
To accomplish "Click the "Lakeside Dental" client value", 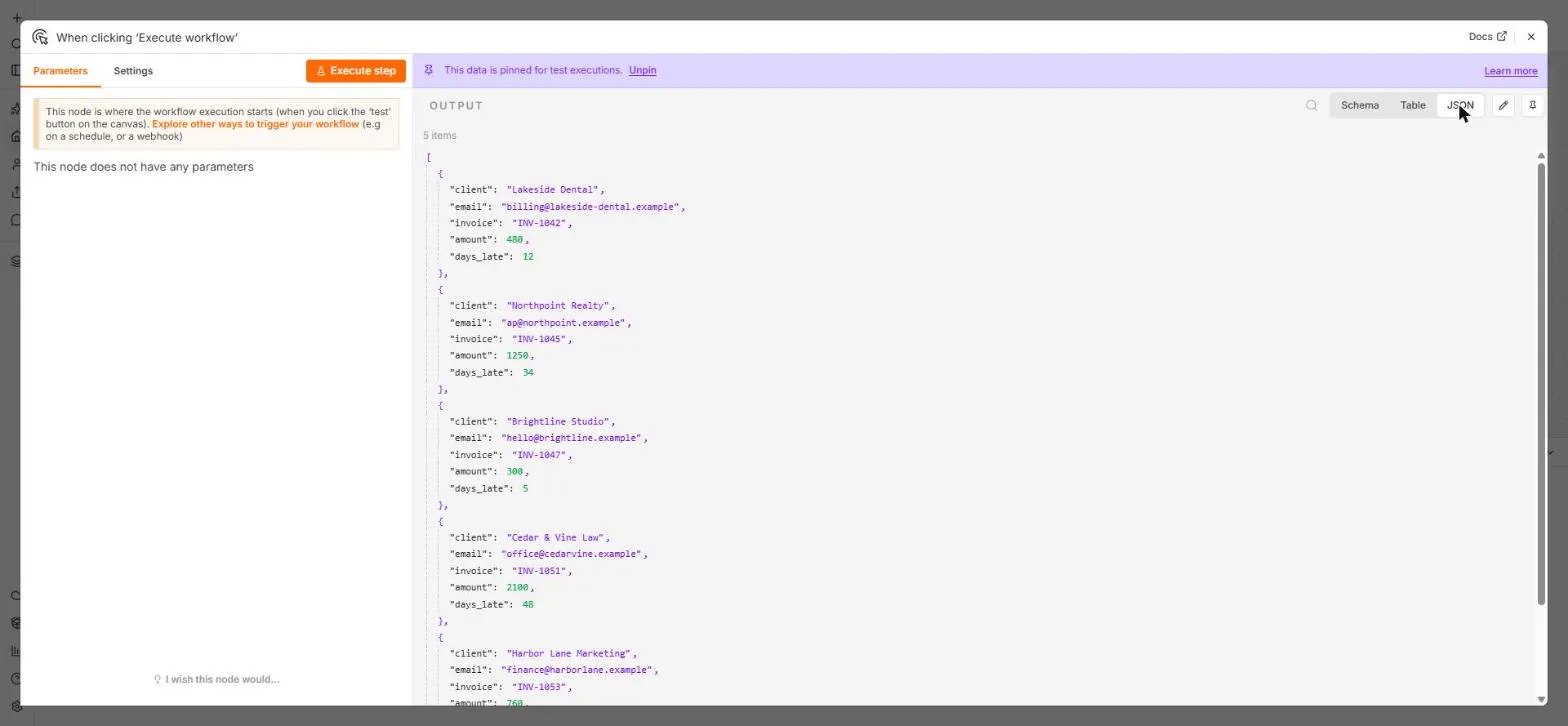I will click(552, 190).
